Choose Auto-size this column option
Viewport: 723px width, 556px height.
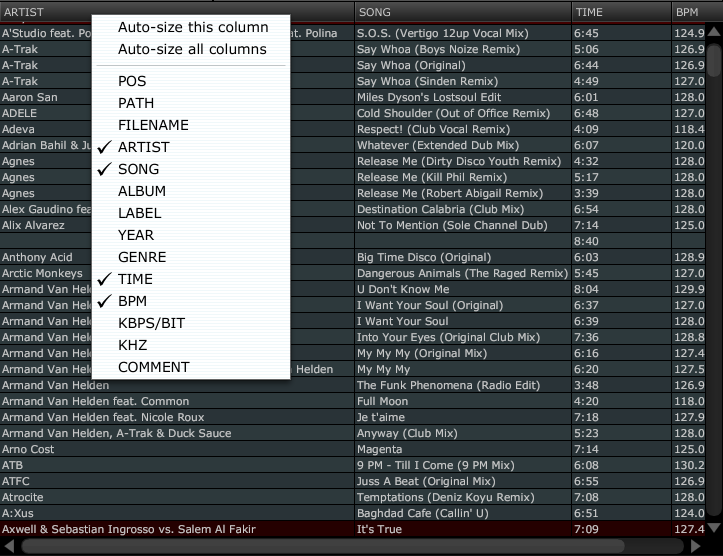pyautogui.click(x=192, y=27)
